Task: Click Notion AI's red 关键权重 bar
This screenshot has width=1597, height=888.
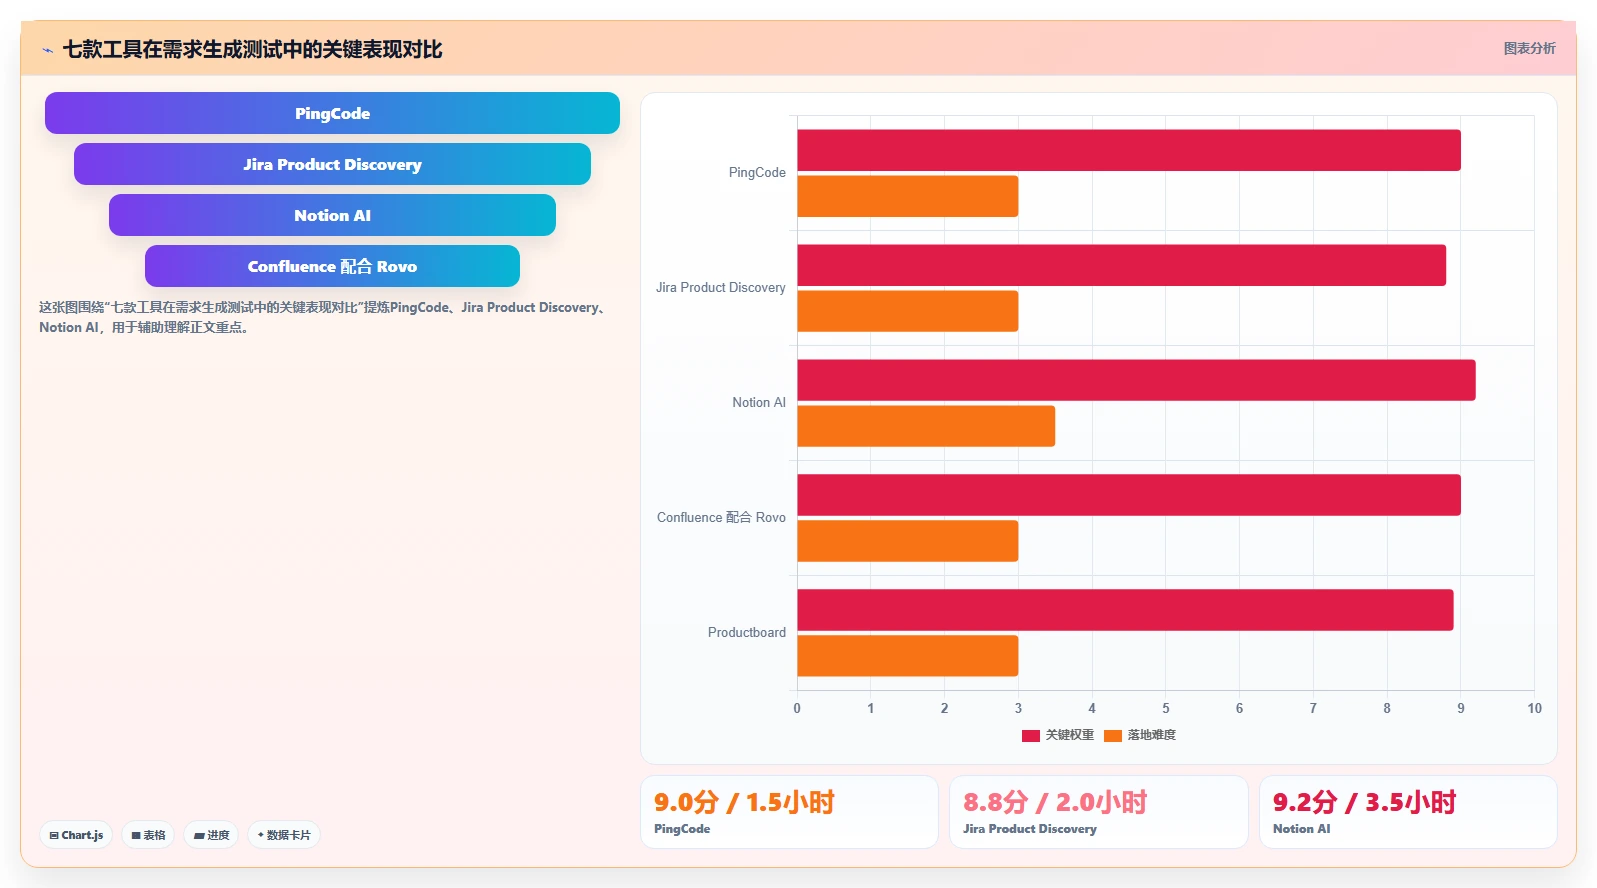Action: click(1136, 380)
